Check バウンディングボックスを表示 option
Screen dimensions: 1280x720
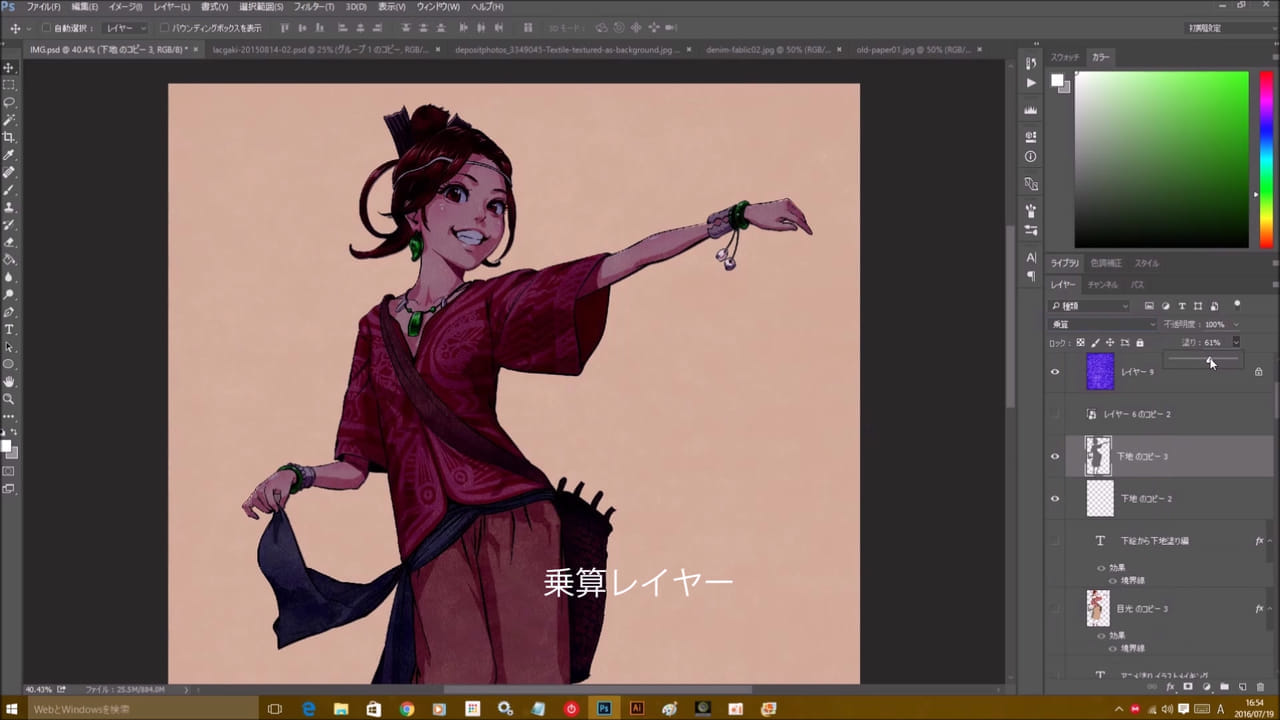click(164, 28)
